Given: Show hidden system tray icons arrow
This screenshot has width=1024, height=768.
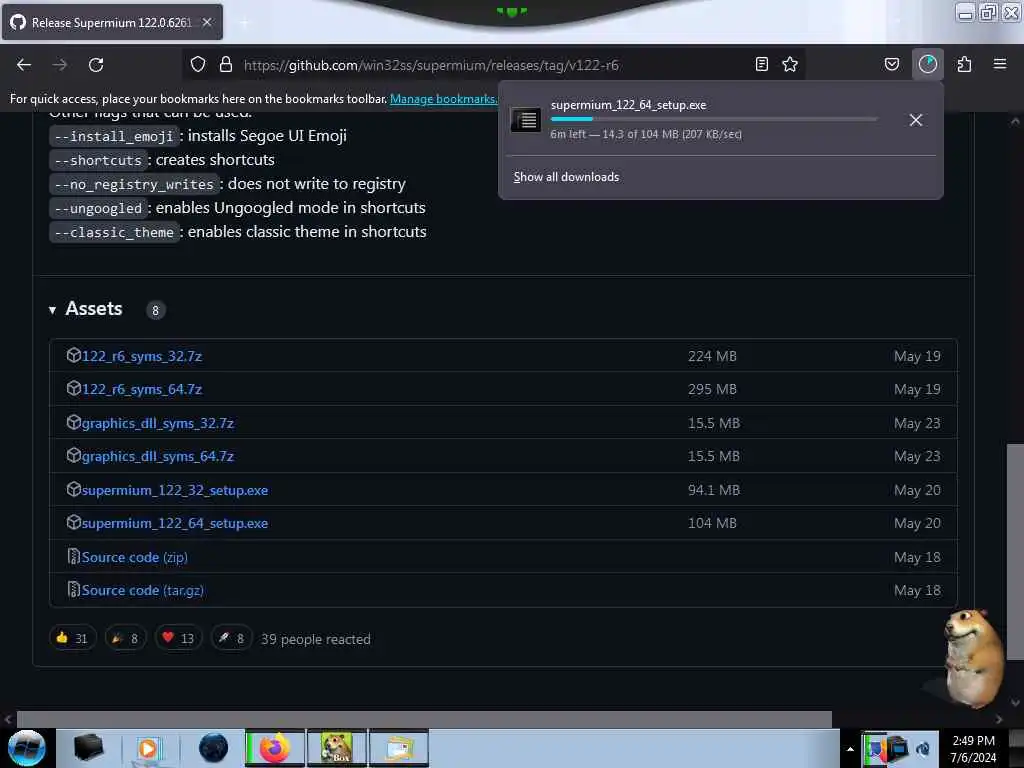Looking at the screenshot, I should tap(850, 749).
